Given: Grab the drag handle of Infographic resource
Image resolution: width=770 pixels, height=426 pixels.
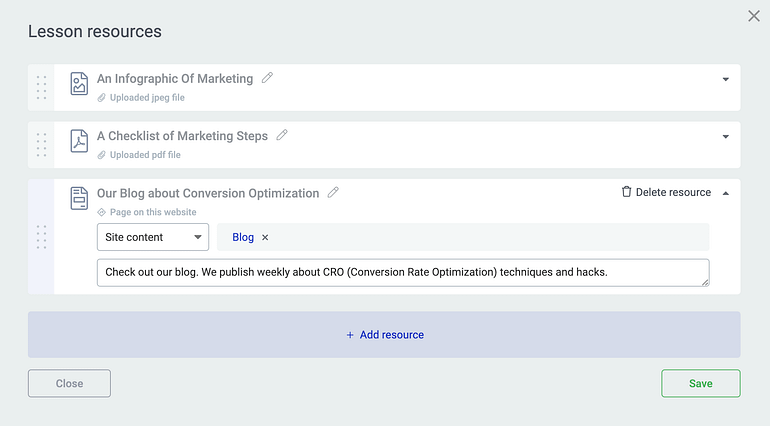Looking at the screenshot, I should (x=41, y=87).
